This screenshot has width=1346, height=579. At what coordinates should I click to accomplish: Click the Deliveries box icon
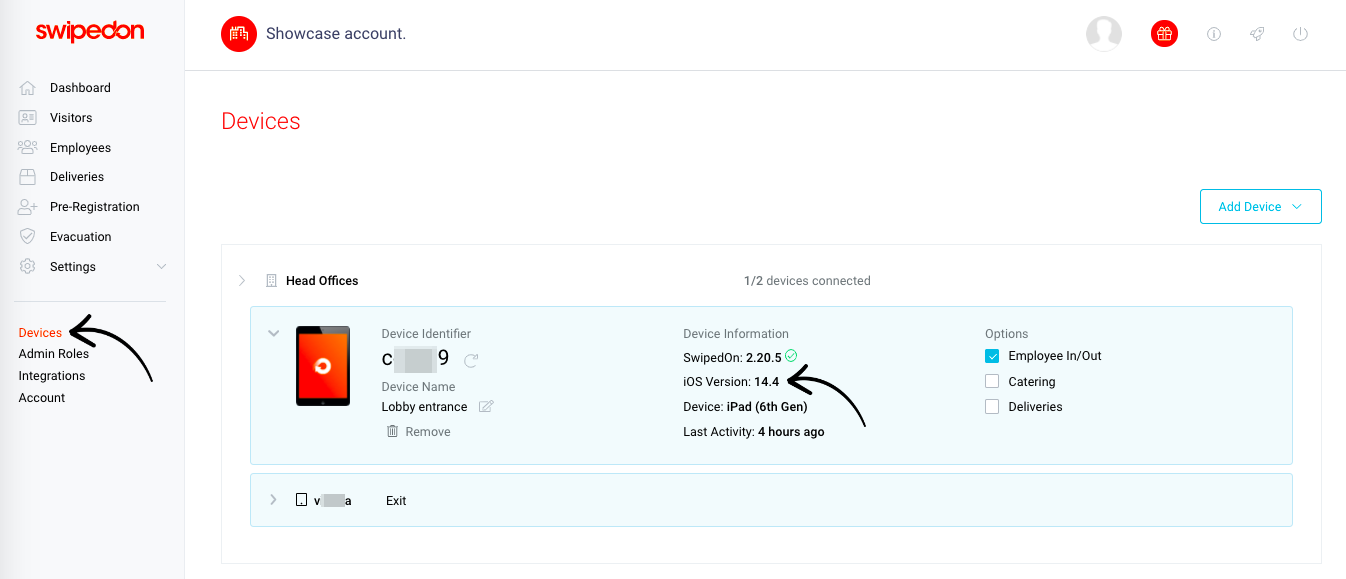coord(28,177)
